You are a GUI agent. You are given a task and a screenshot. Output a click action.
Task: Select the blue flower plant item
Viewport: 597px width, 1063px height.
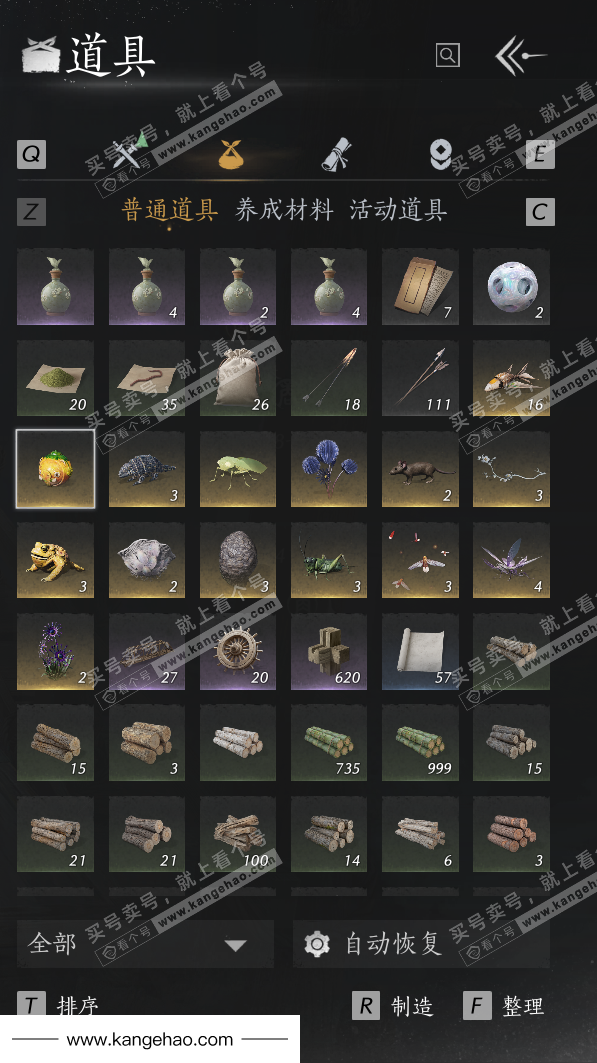point(329,468)
